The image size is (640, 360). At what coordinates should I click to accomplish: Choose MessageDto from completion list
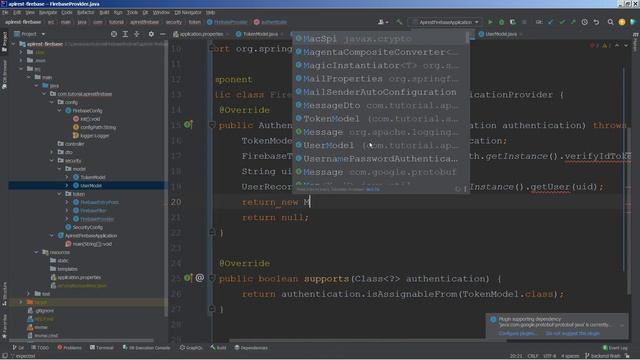pyautogui.click(x=381, y=105)
